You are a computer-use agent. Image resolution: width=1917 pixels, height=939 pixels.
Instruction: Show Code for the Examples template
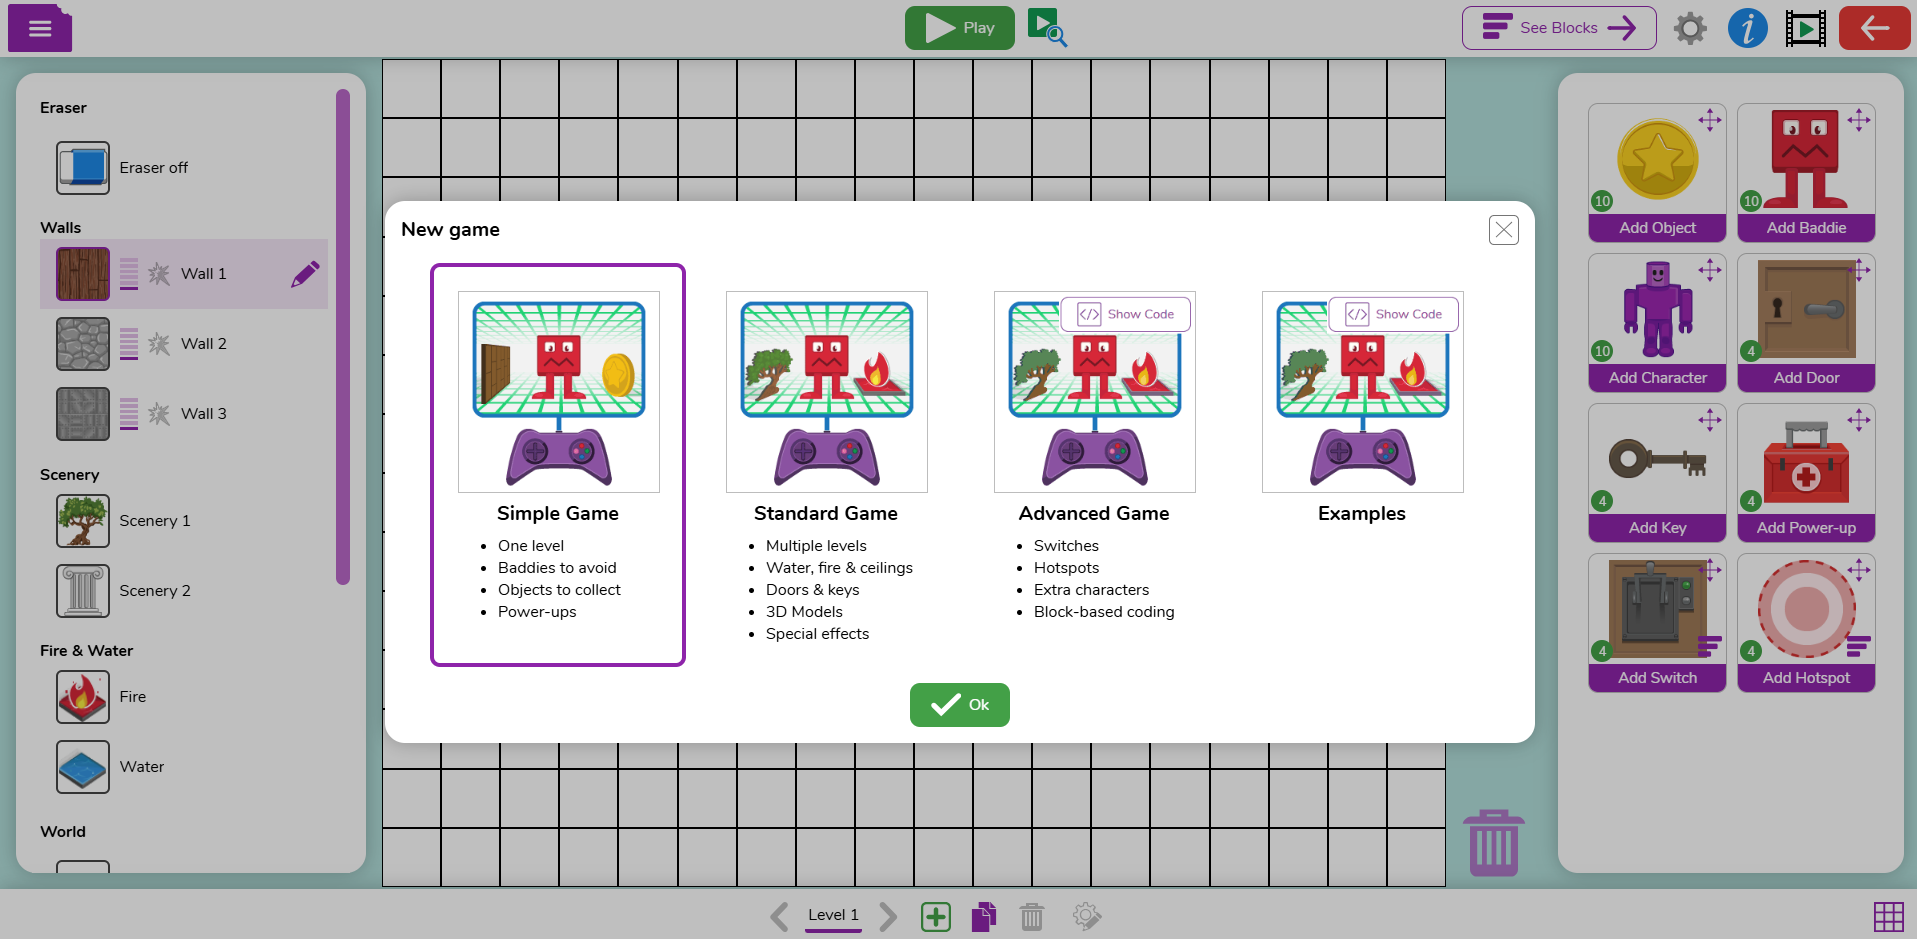tap(1393, 313)
